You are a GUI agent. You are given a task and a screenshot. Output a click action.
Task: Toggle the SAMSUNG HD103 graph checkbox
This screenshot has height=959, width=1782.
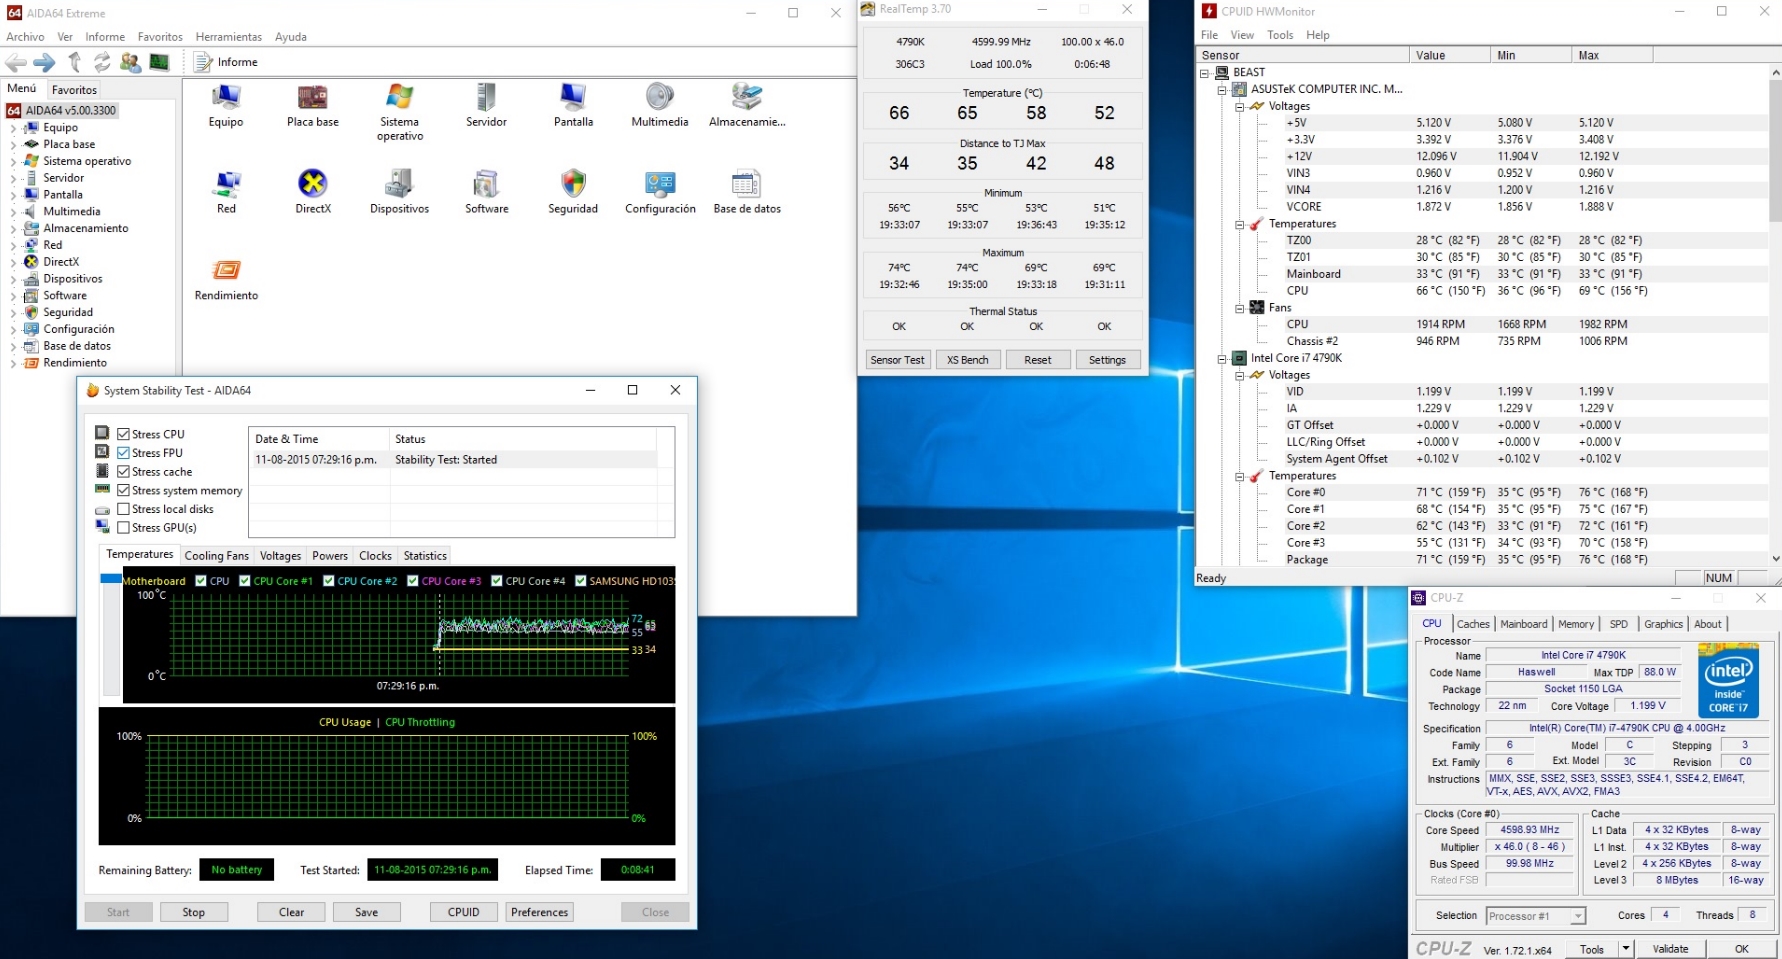[x=581, y=581]
